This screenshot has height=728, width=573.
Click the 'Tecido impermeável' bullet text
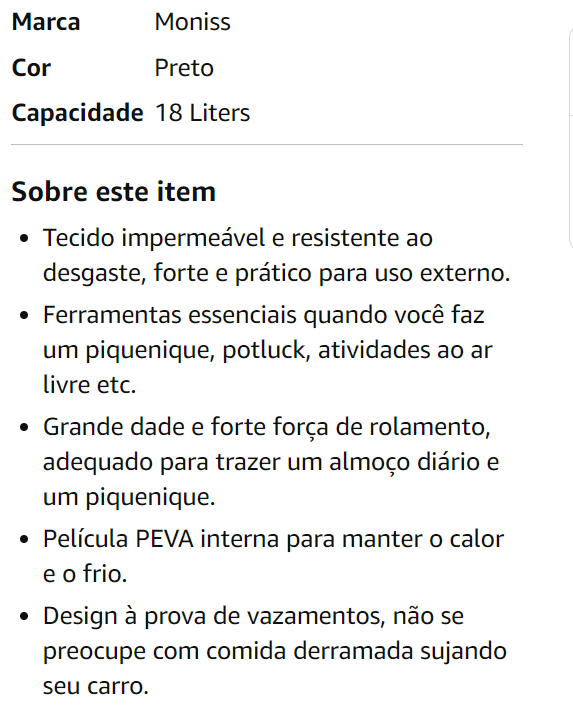click(x=277, y=255)
